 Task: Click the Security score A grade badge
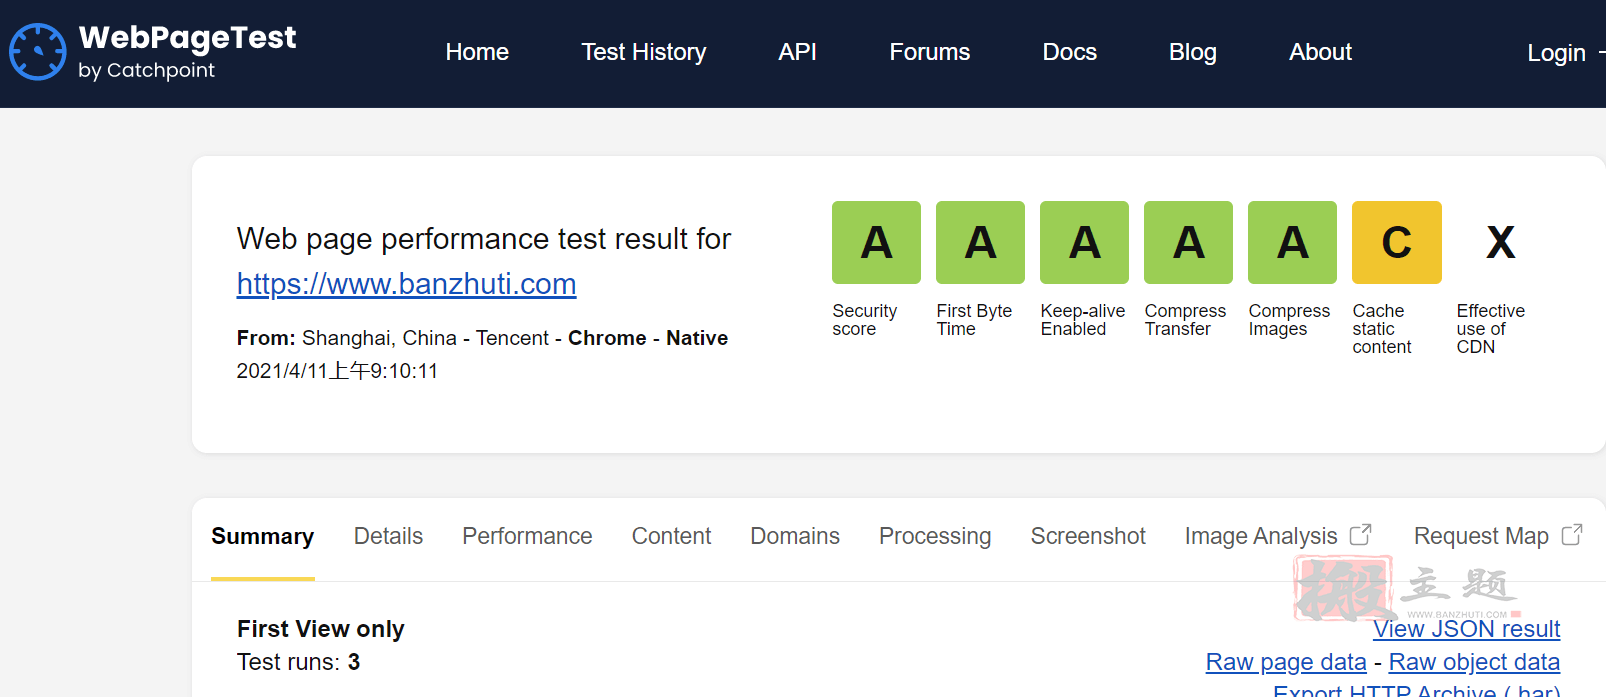[x=876, y=242]
